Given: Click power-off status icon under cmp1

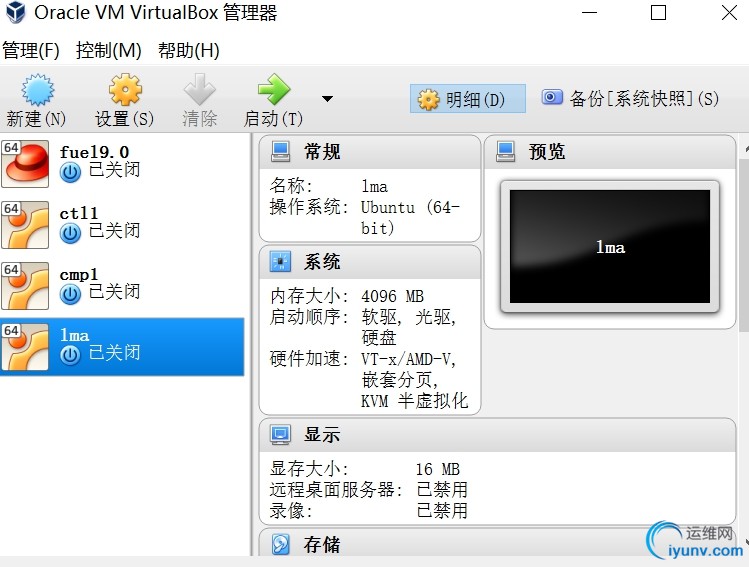Looking at the screenshot, I should point(70,295).
